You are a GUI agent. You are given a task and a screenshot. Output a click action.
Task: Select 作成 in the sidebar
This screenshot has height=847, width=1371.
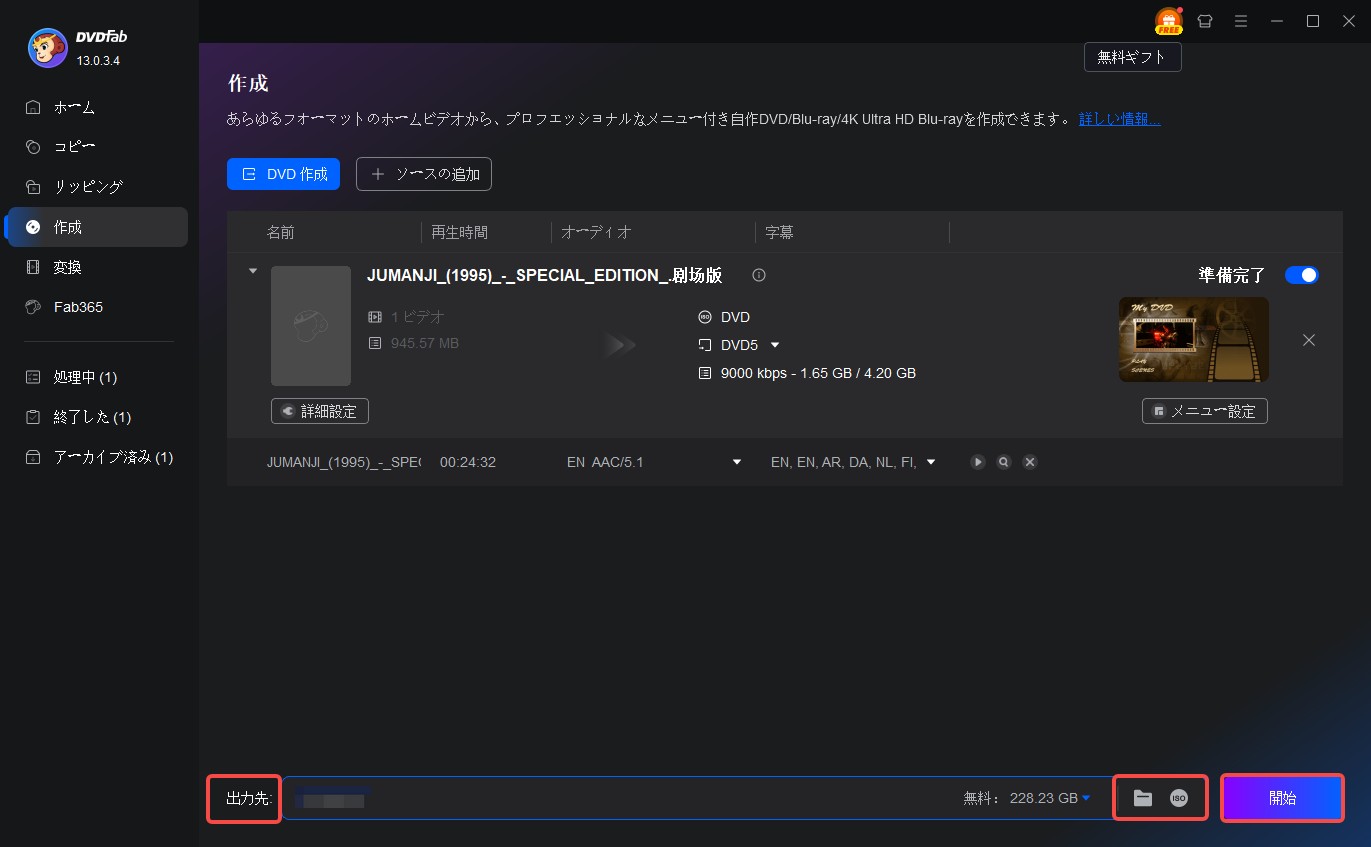(97, 227)
